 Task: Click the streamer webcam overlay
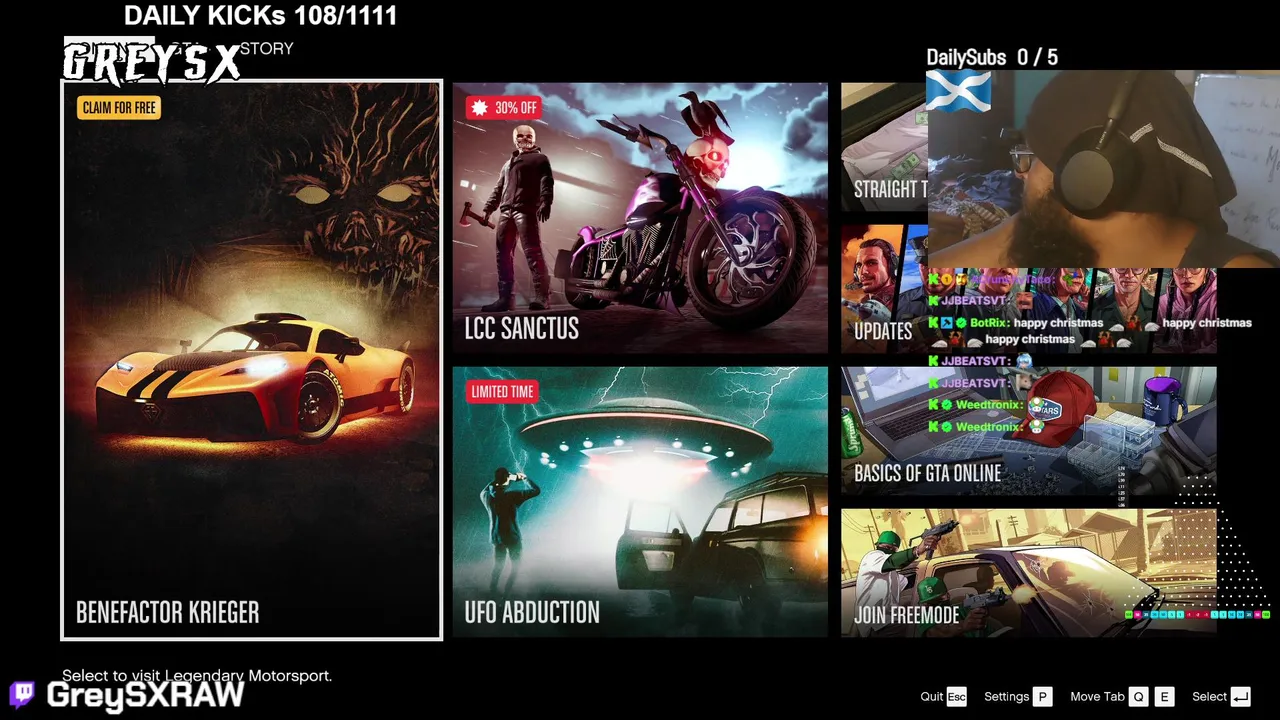1104,168
